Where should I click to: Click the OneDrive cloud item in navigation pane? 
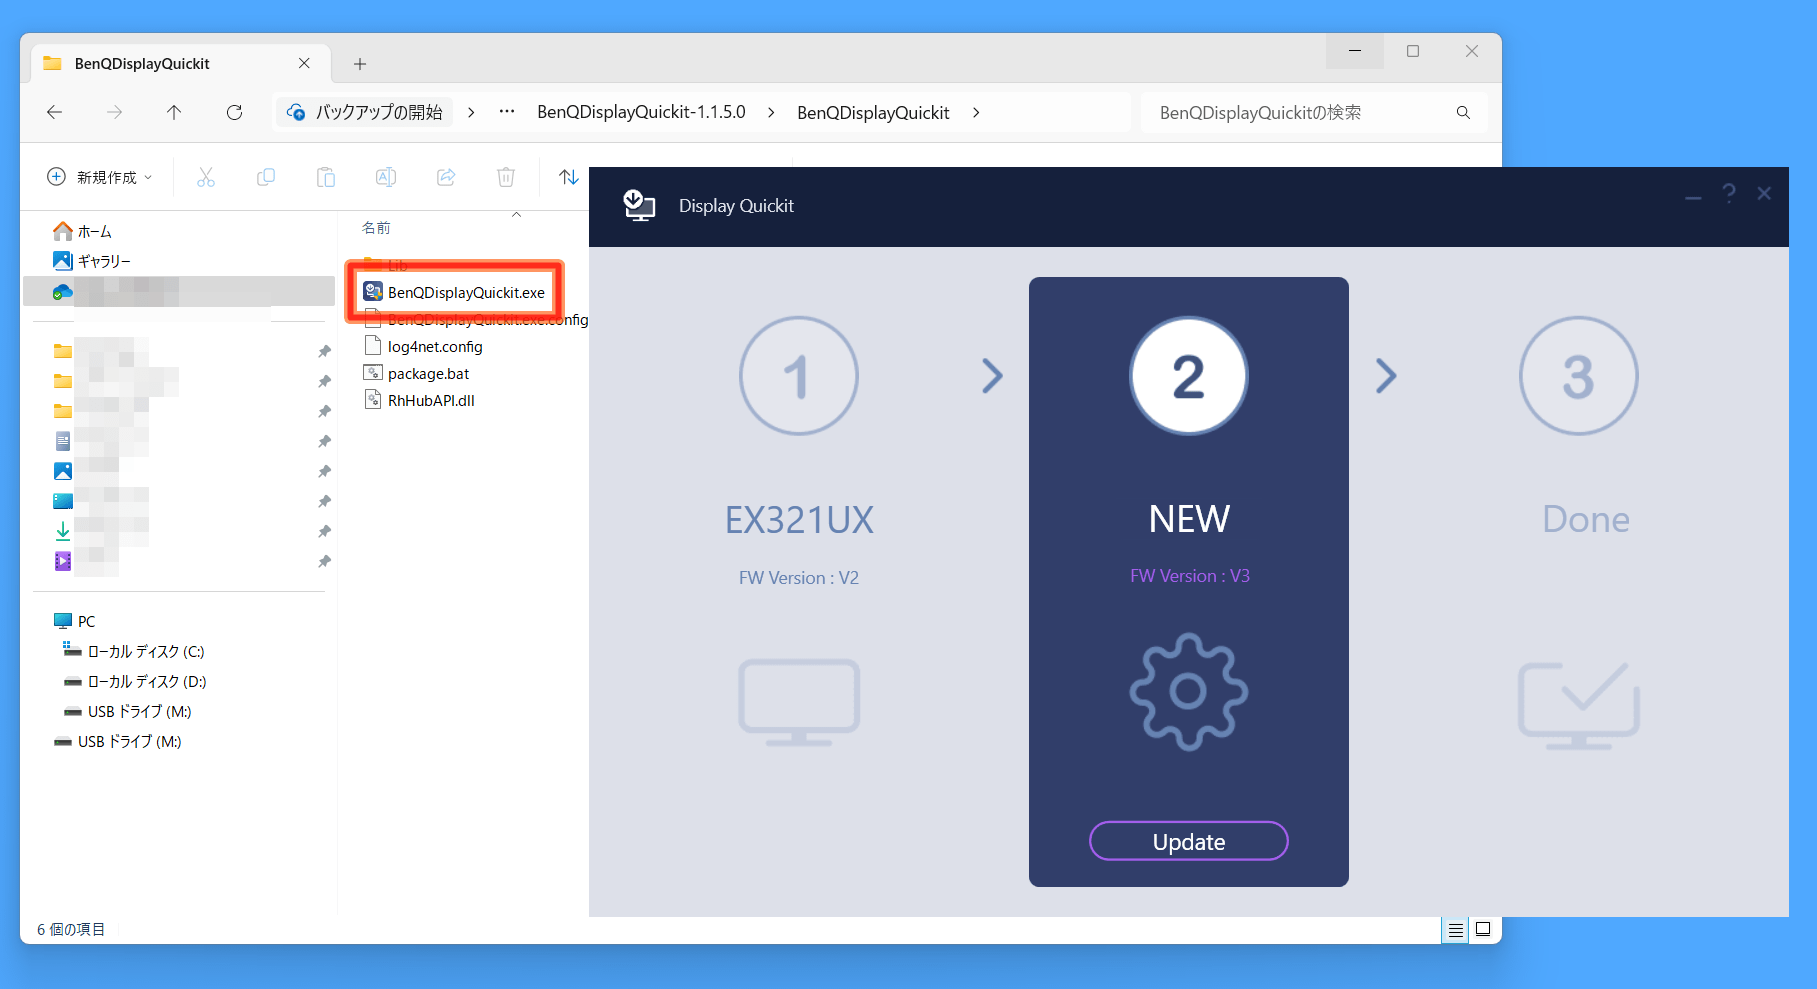click(178, 291)
